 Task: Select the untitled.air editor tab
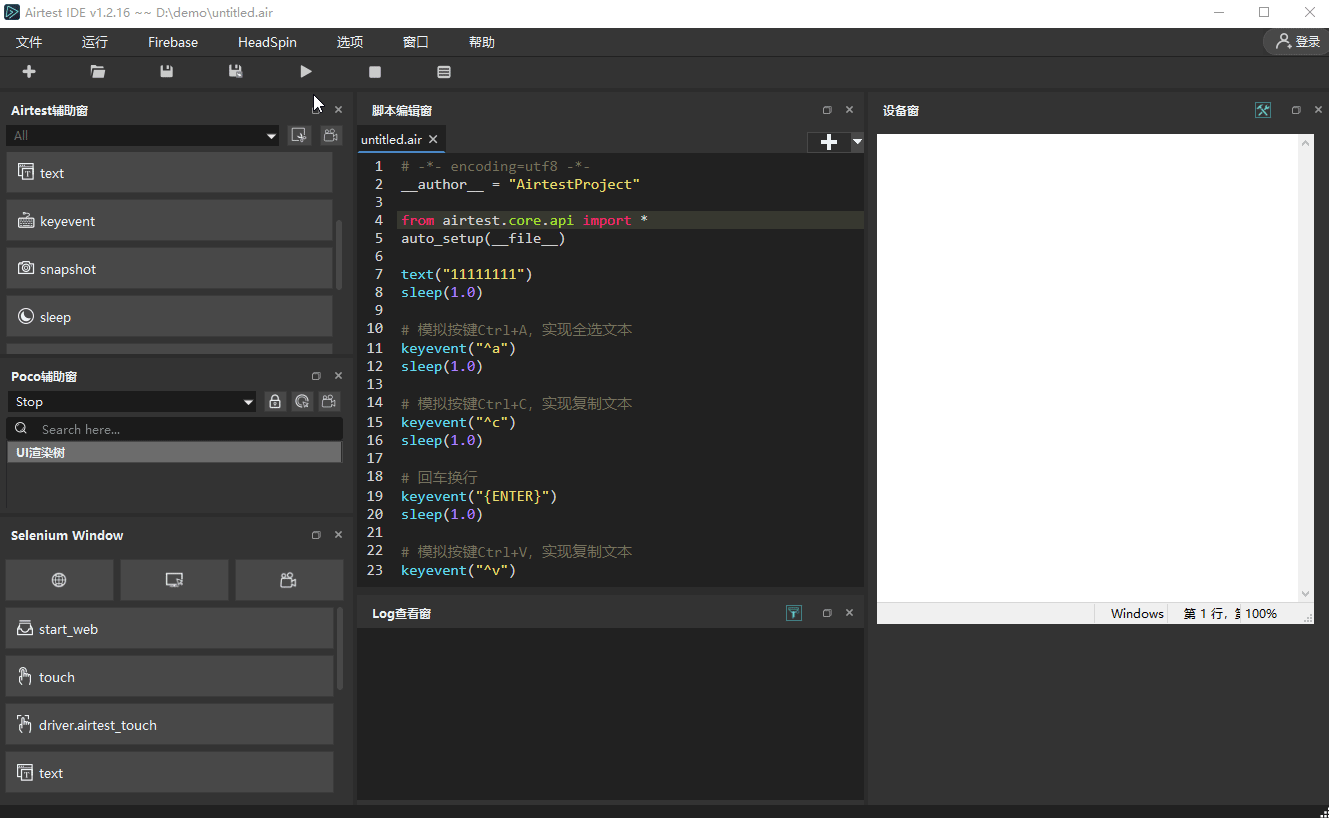pos(391,140)
